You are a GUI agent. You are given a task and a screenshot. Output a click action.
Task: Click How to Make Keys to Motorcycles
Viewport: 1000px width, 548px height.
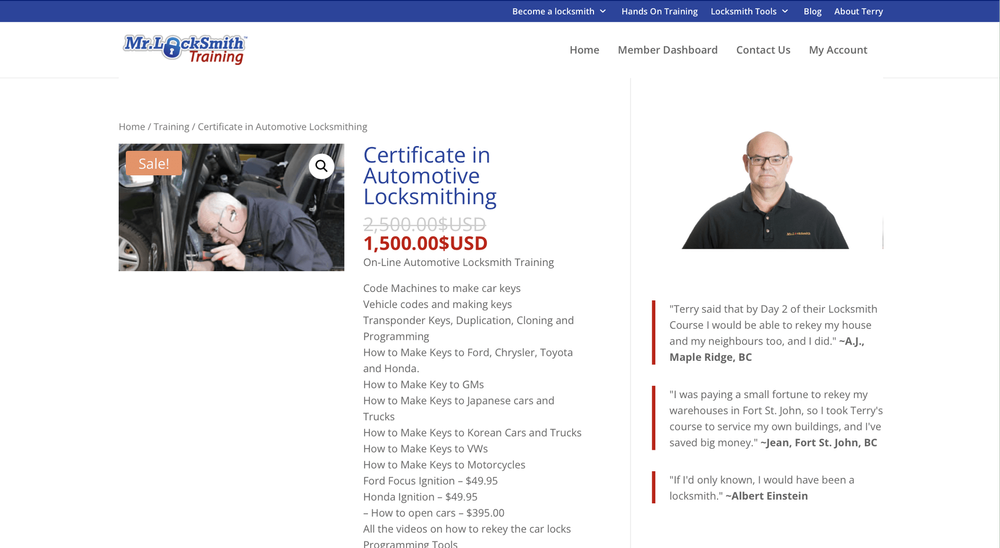pyautogui.click(x=445, y=464)
